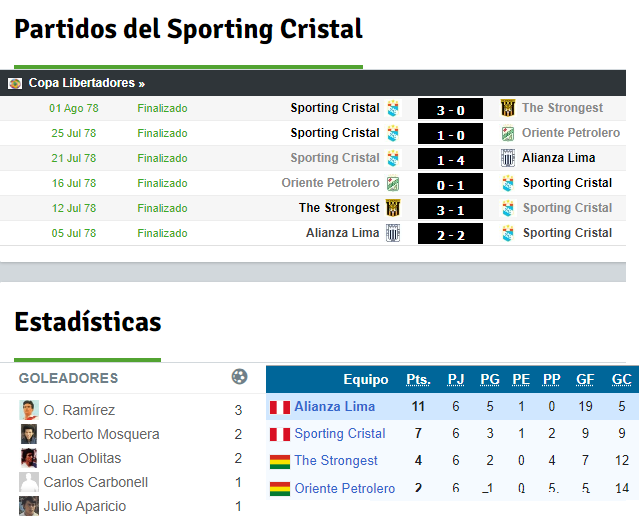Open the 3 - 0 match score

(x=450, y=109)
